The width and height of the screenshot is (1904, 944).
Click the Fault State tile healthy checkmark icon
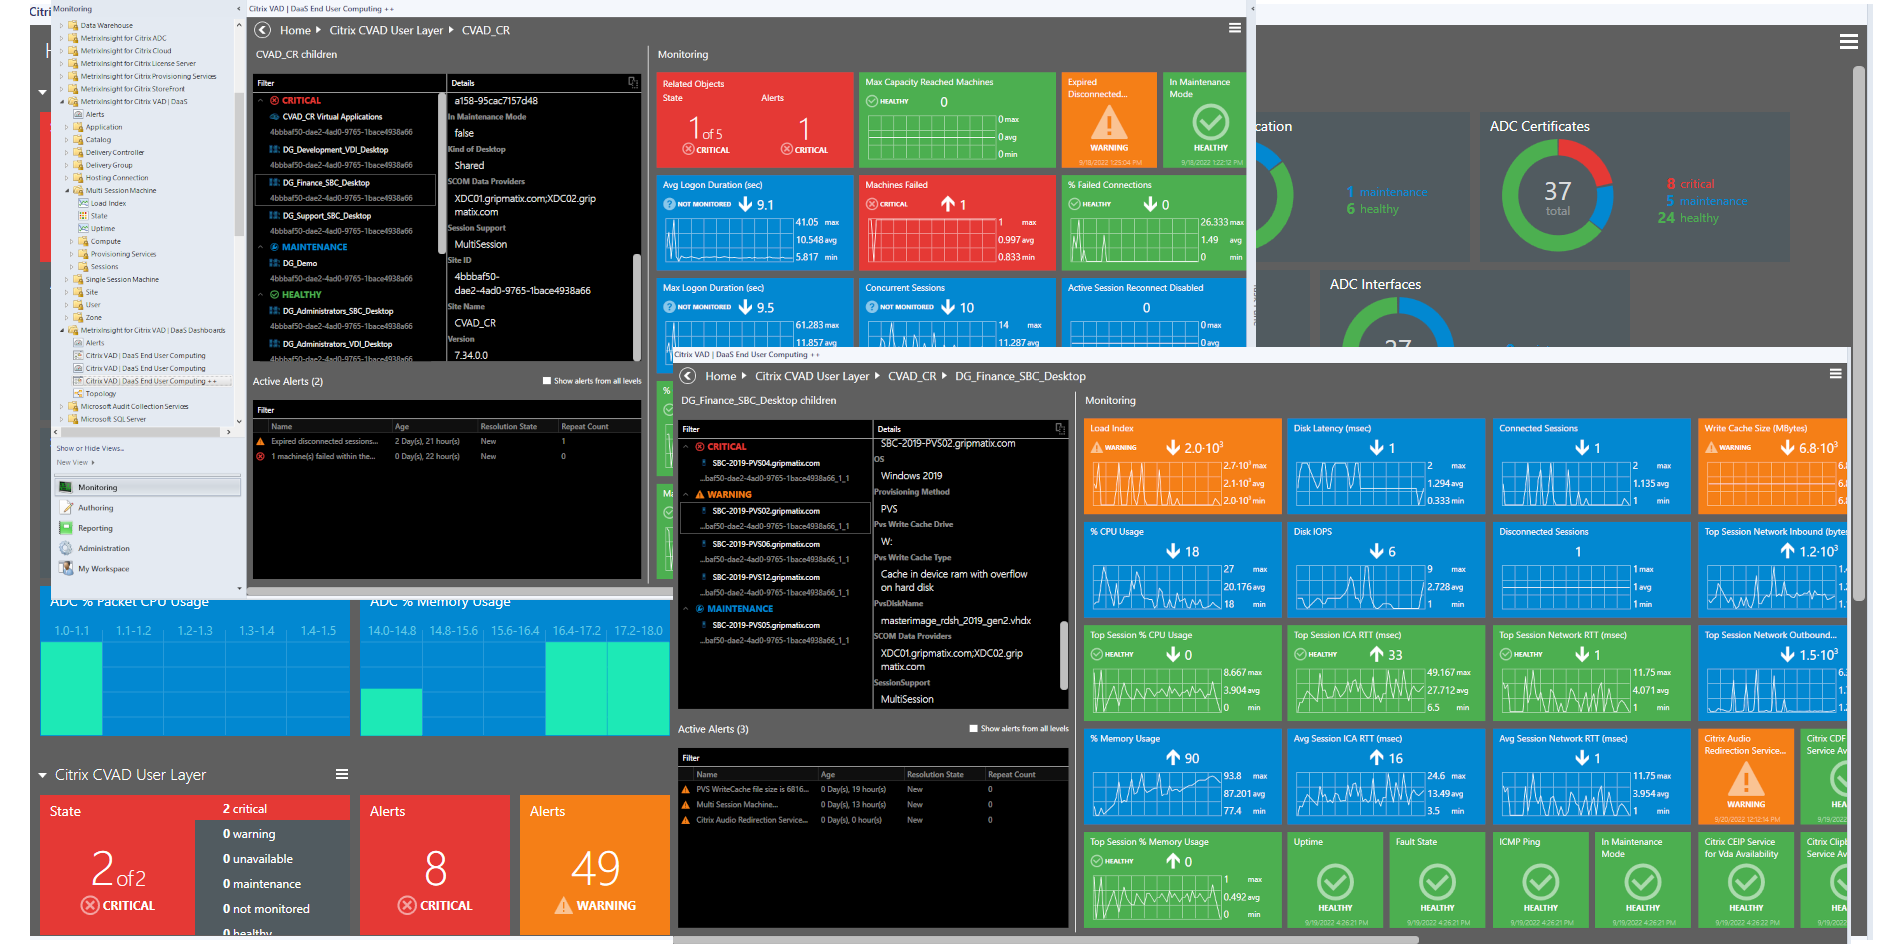[x=1437, y=882]
